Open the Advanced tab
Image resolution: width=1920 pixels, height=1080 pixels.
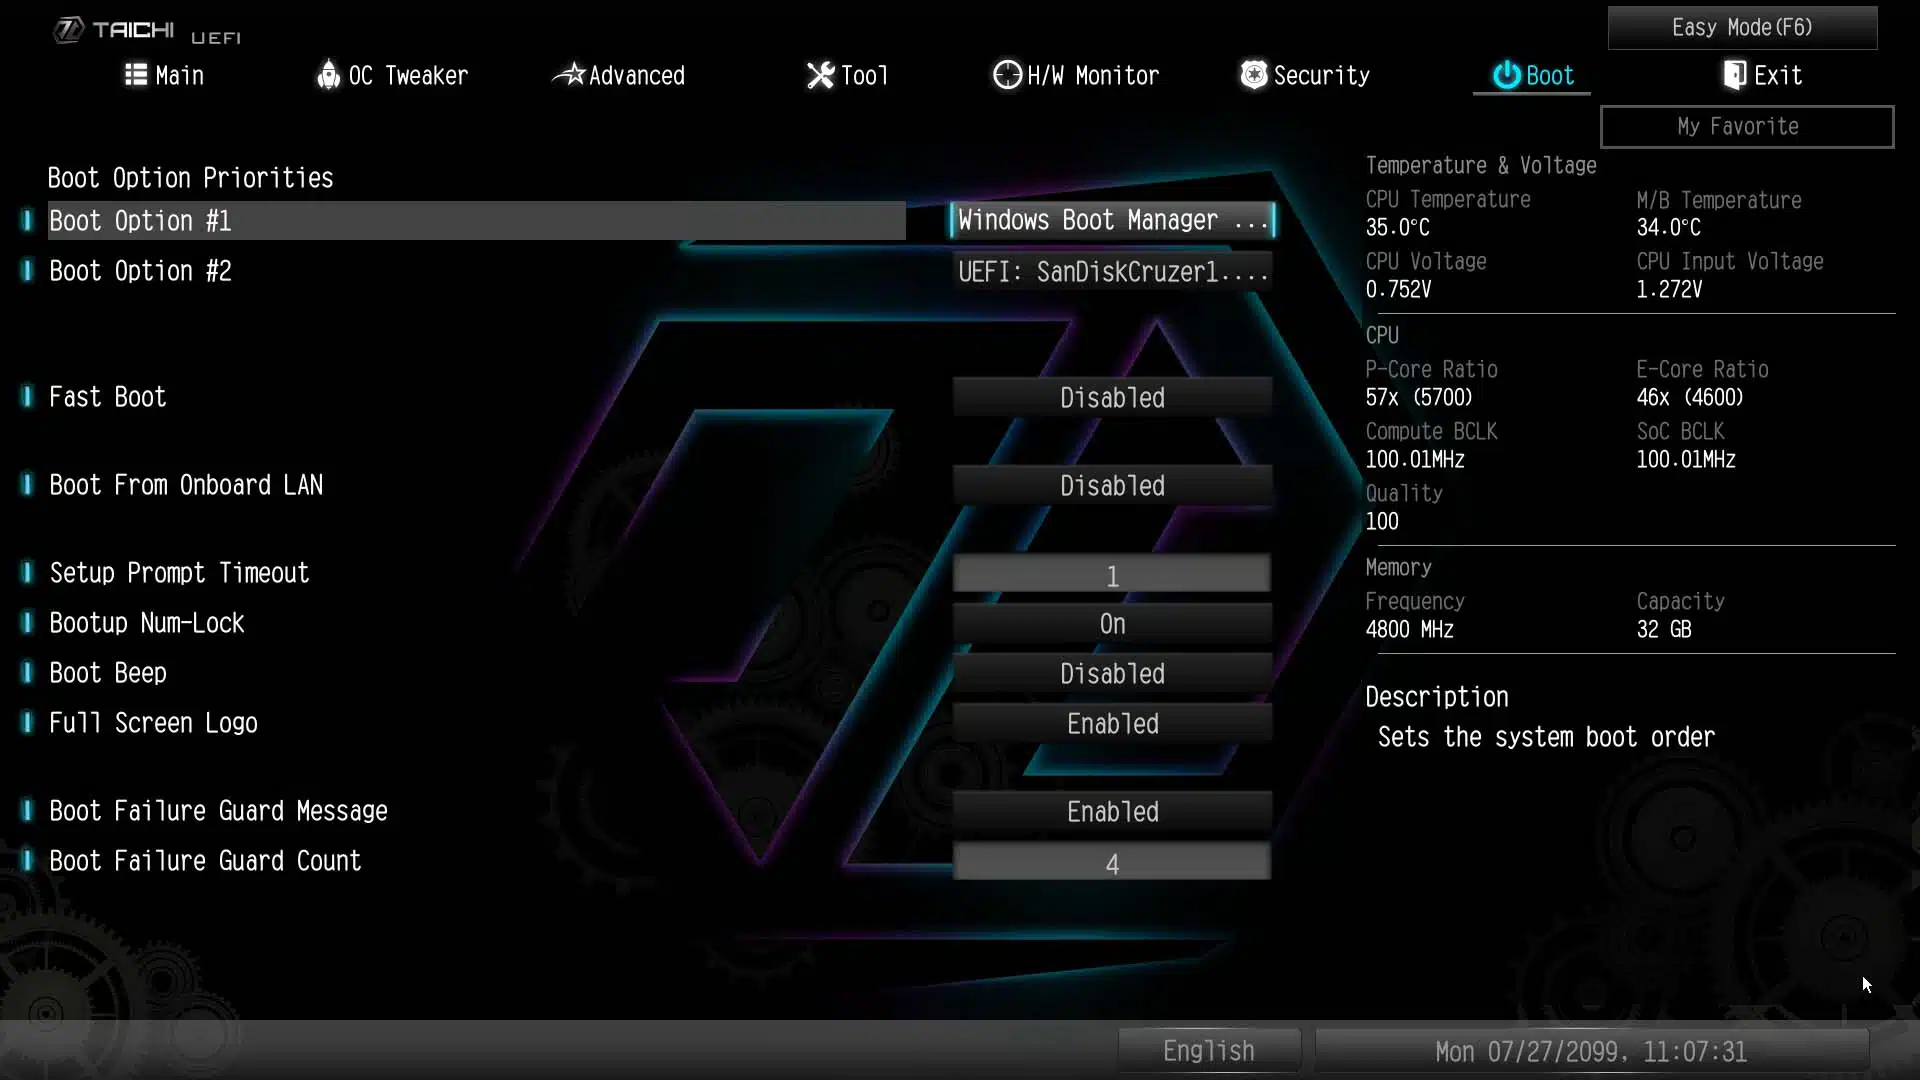point(619,75)
